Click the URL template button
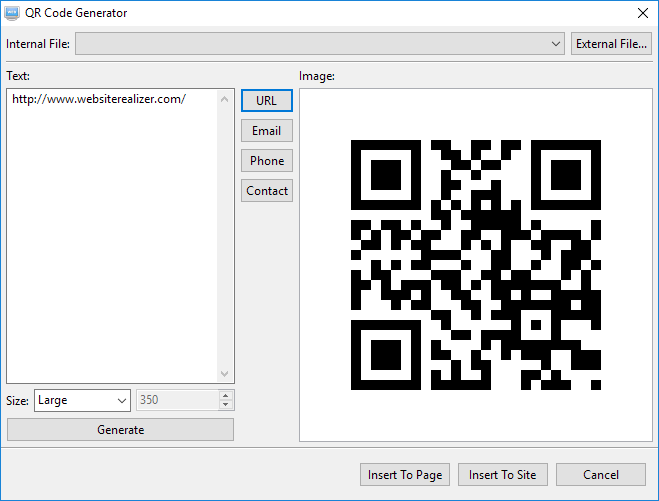This screenshot has height=501, width=659. pos(266,100)
